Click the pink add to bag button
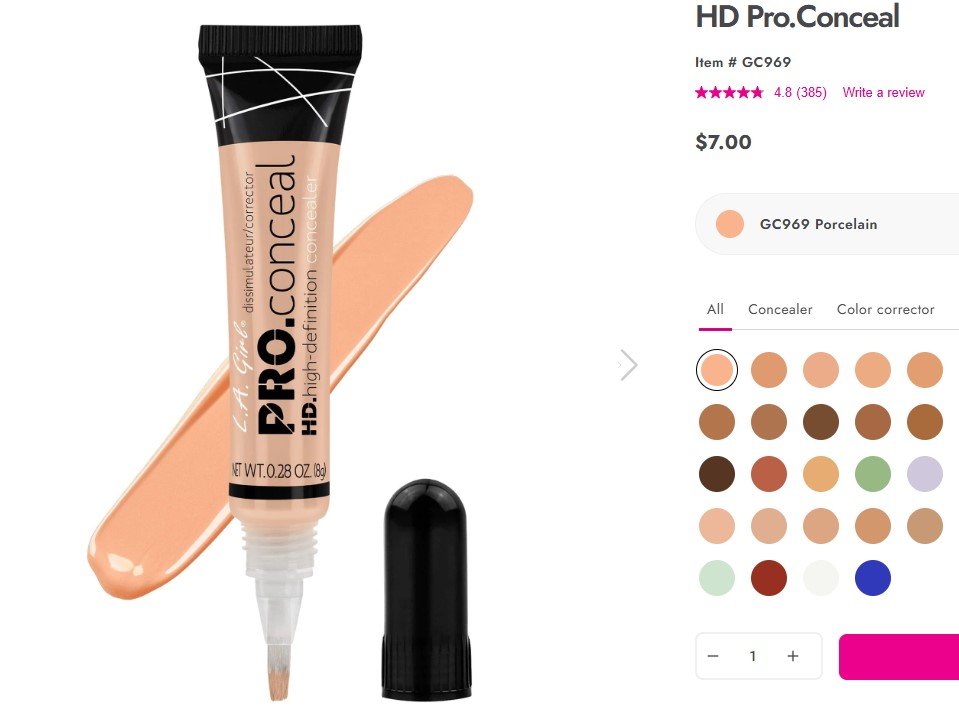 pyautogui.click(x=899, y=656)
